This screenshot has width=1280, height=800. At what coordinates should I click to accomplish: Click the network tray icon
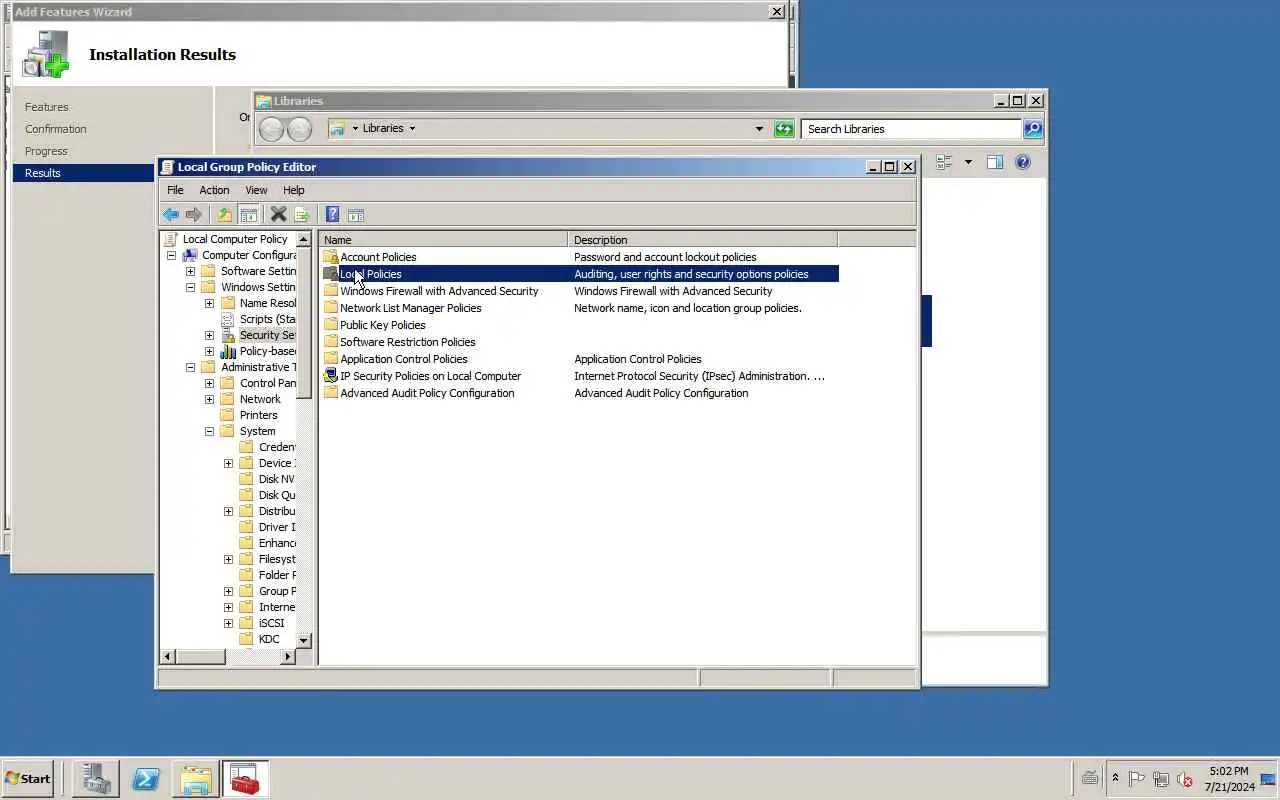pos(1161,779)
